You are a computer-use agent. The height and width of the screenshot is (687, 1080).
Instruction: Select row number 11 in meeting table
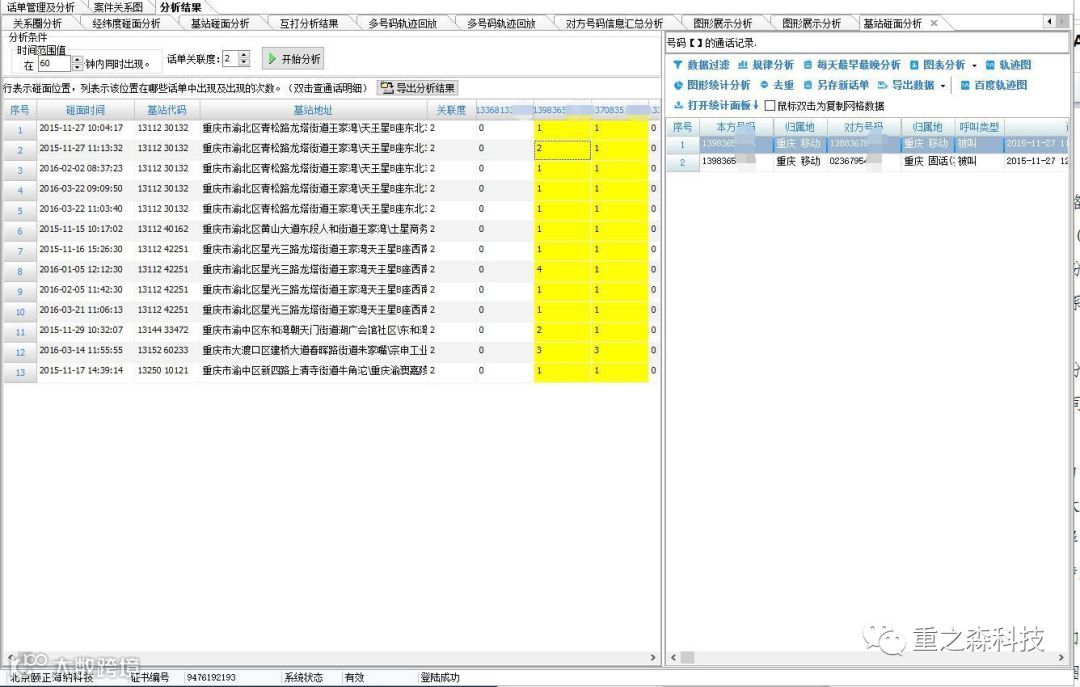pyautogui.click(x=20, y=331)
